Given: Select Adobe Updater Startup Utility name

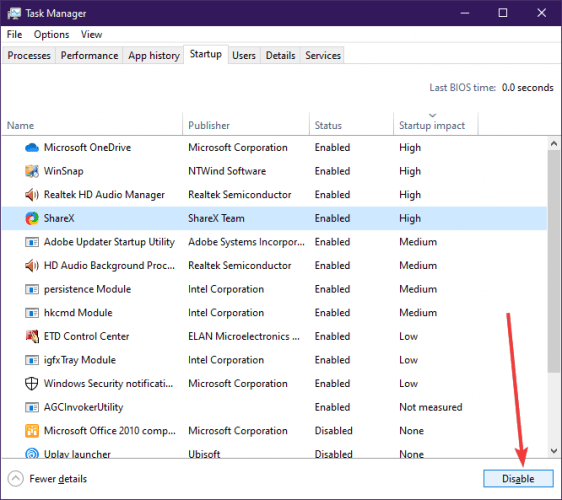Looking at the screenshot, I should coord(109,242).
